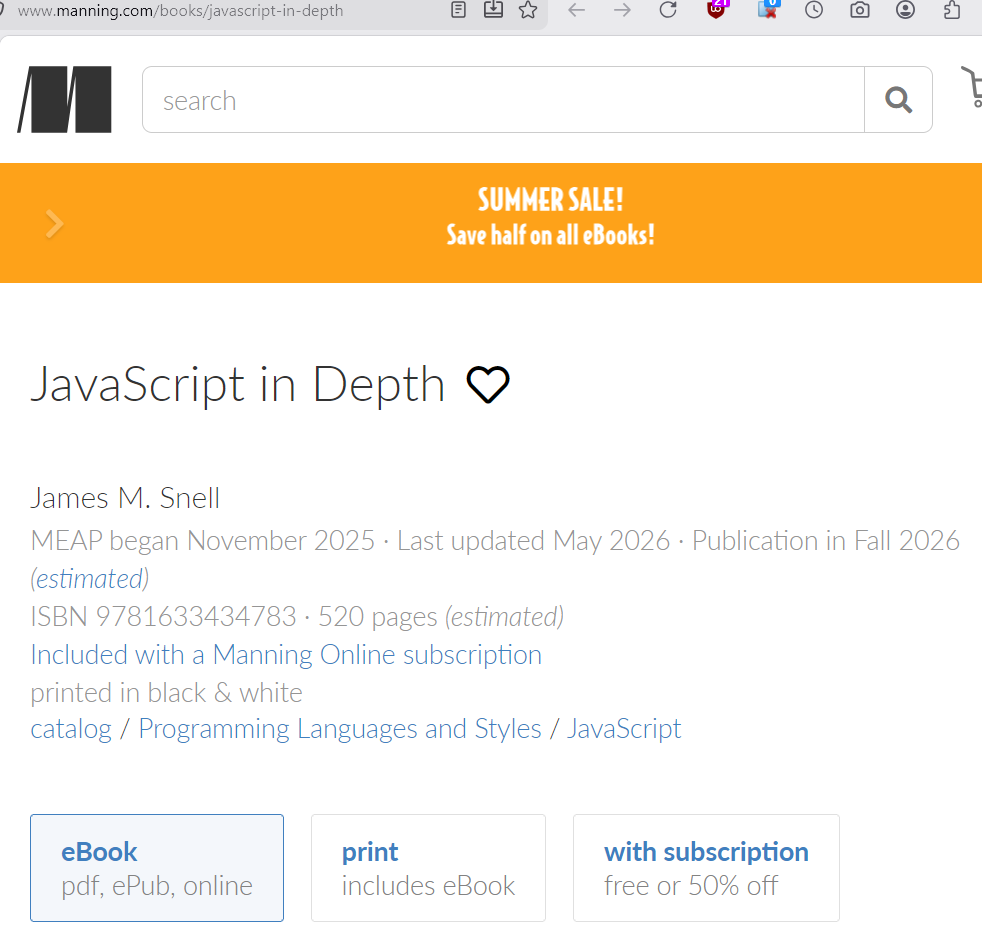This screenshot has width=982, height=937.
Task: Select the print format option
Action: [x=428, y=868]
